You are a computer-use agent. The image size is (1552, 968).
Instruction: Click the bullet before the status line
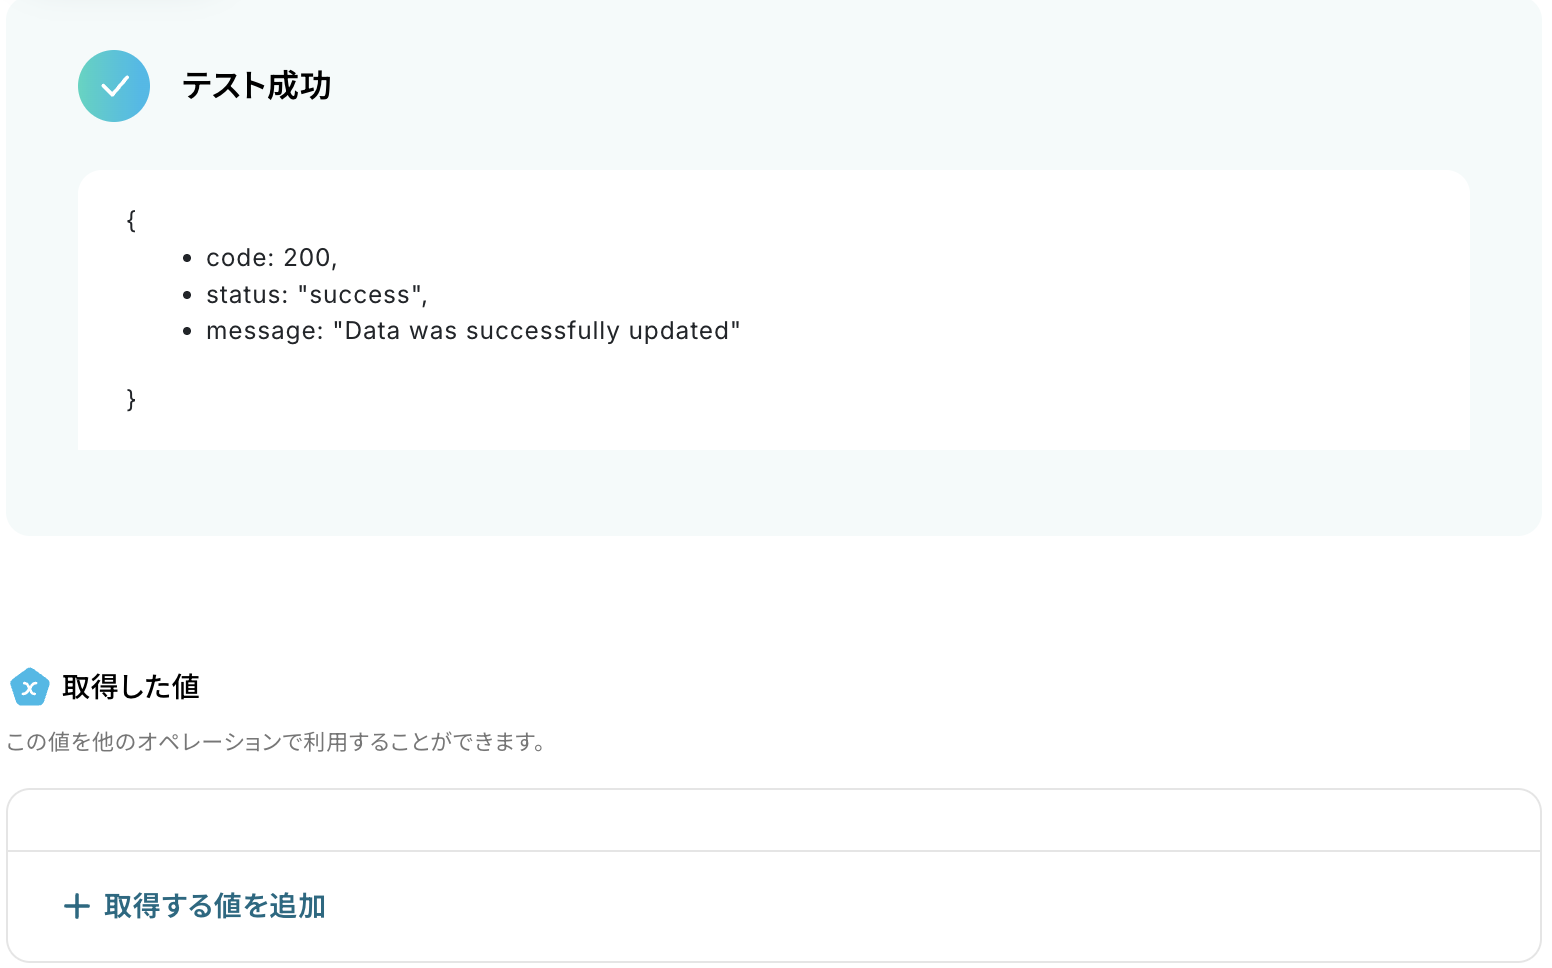click(187, 296)
